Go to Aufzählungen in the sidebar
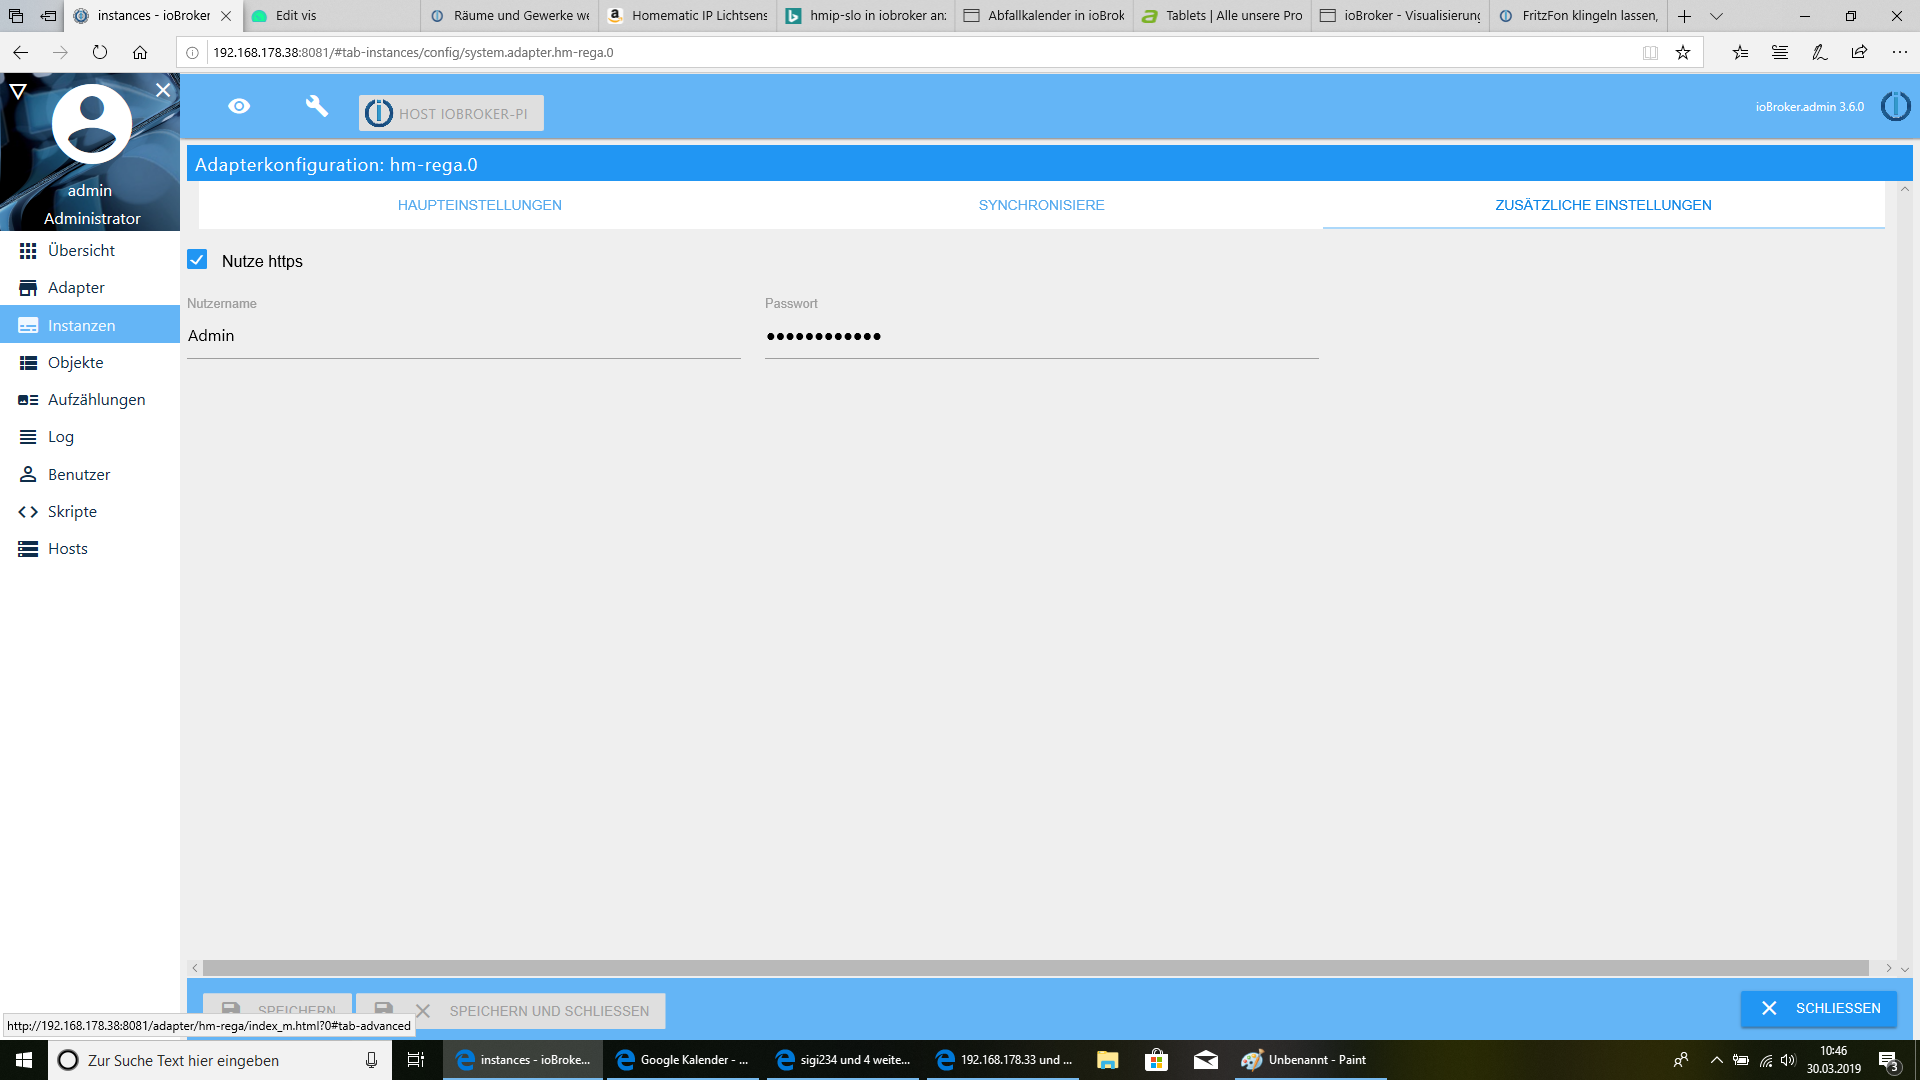 [x=96, y=400]
